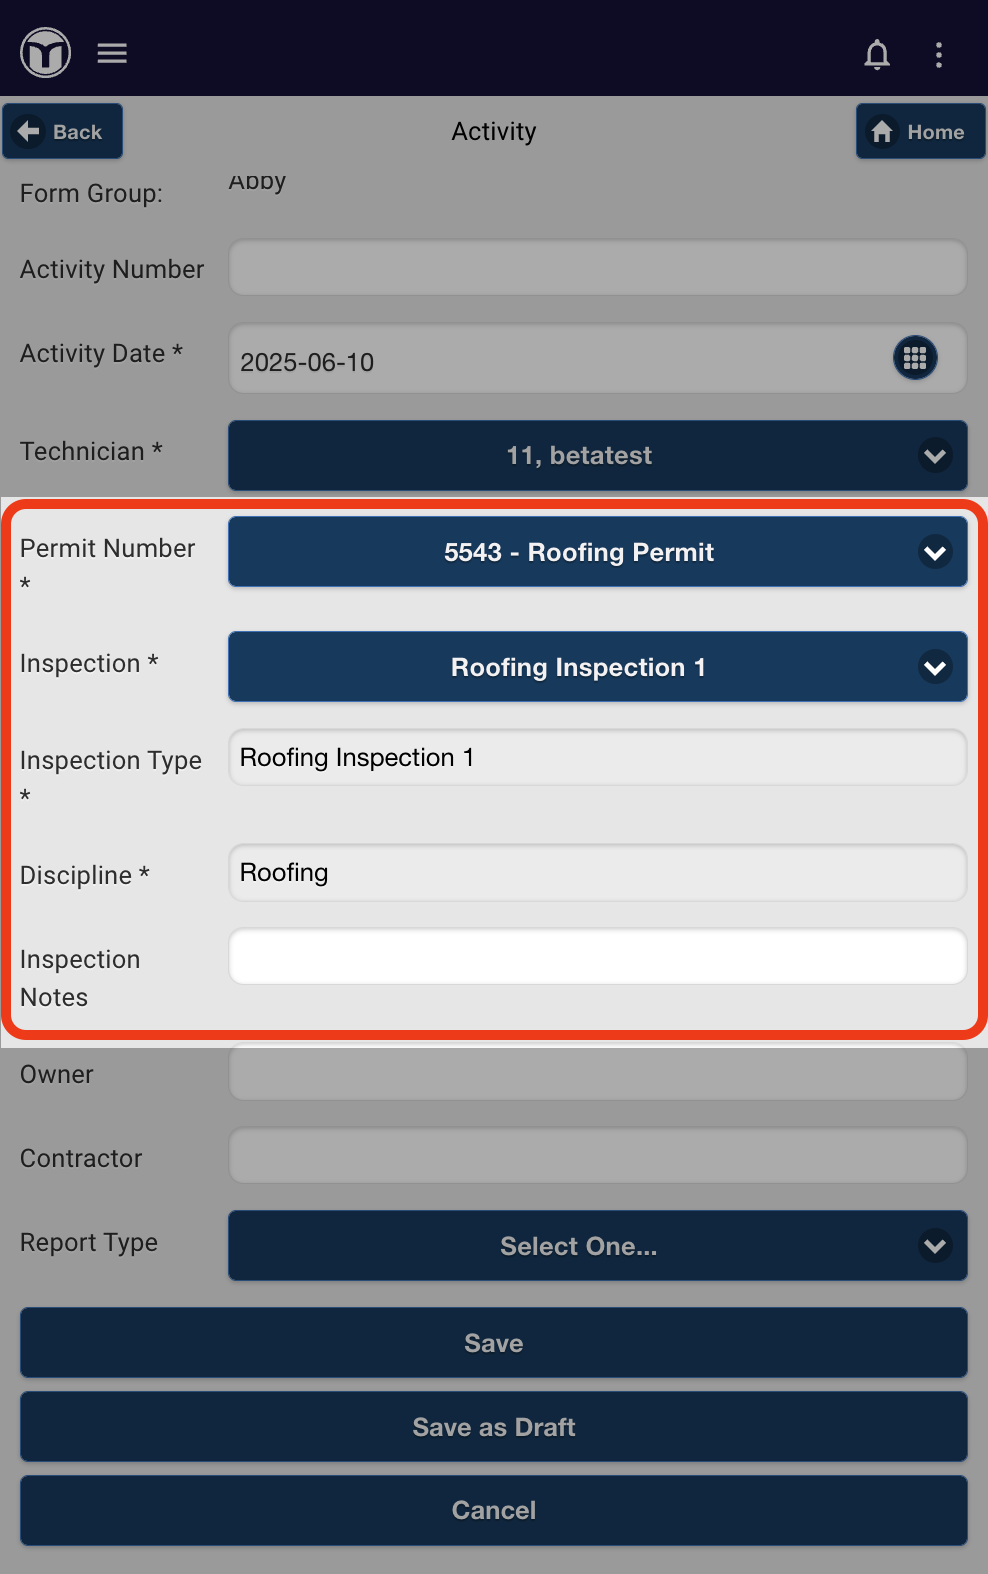
Task: Focus the Inspection Notes field
Action: point(598,956)
